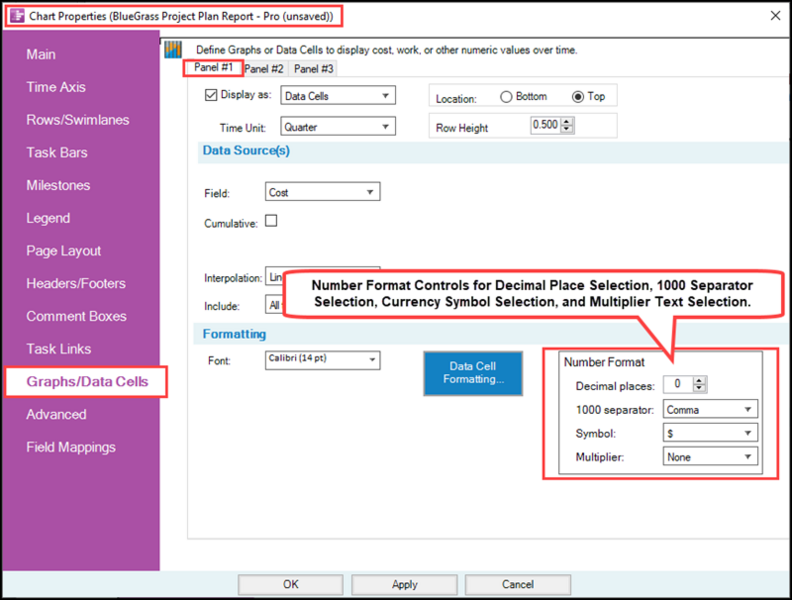Close the Chart Properties dialog
Image resolution: width=792 pixels, height=600 pixels.
coord(775,16)
